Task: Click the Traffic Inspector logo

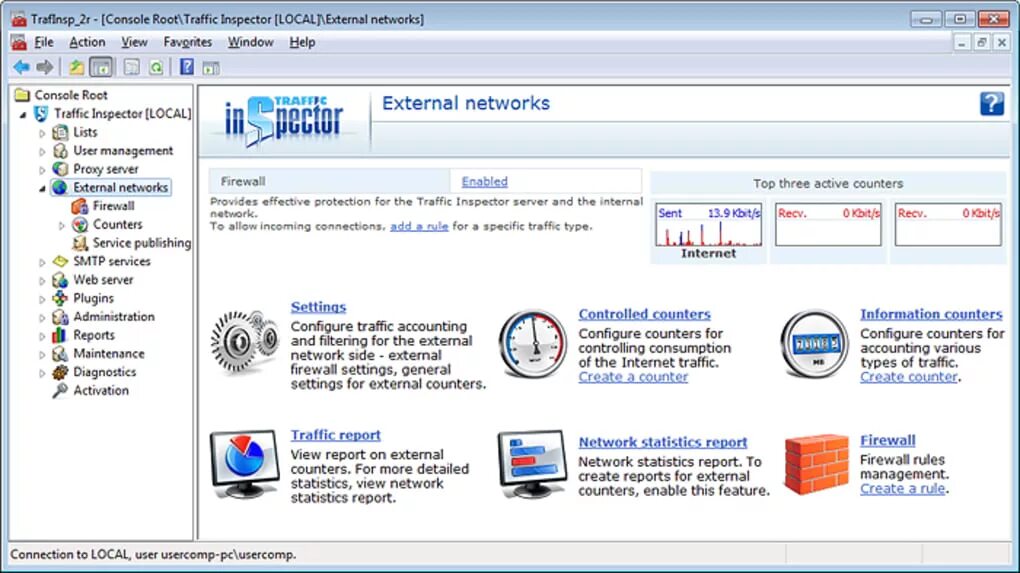Action: [284, 122]
